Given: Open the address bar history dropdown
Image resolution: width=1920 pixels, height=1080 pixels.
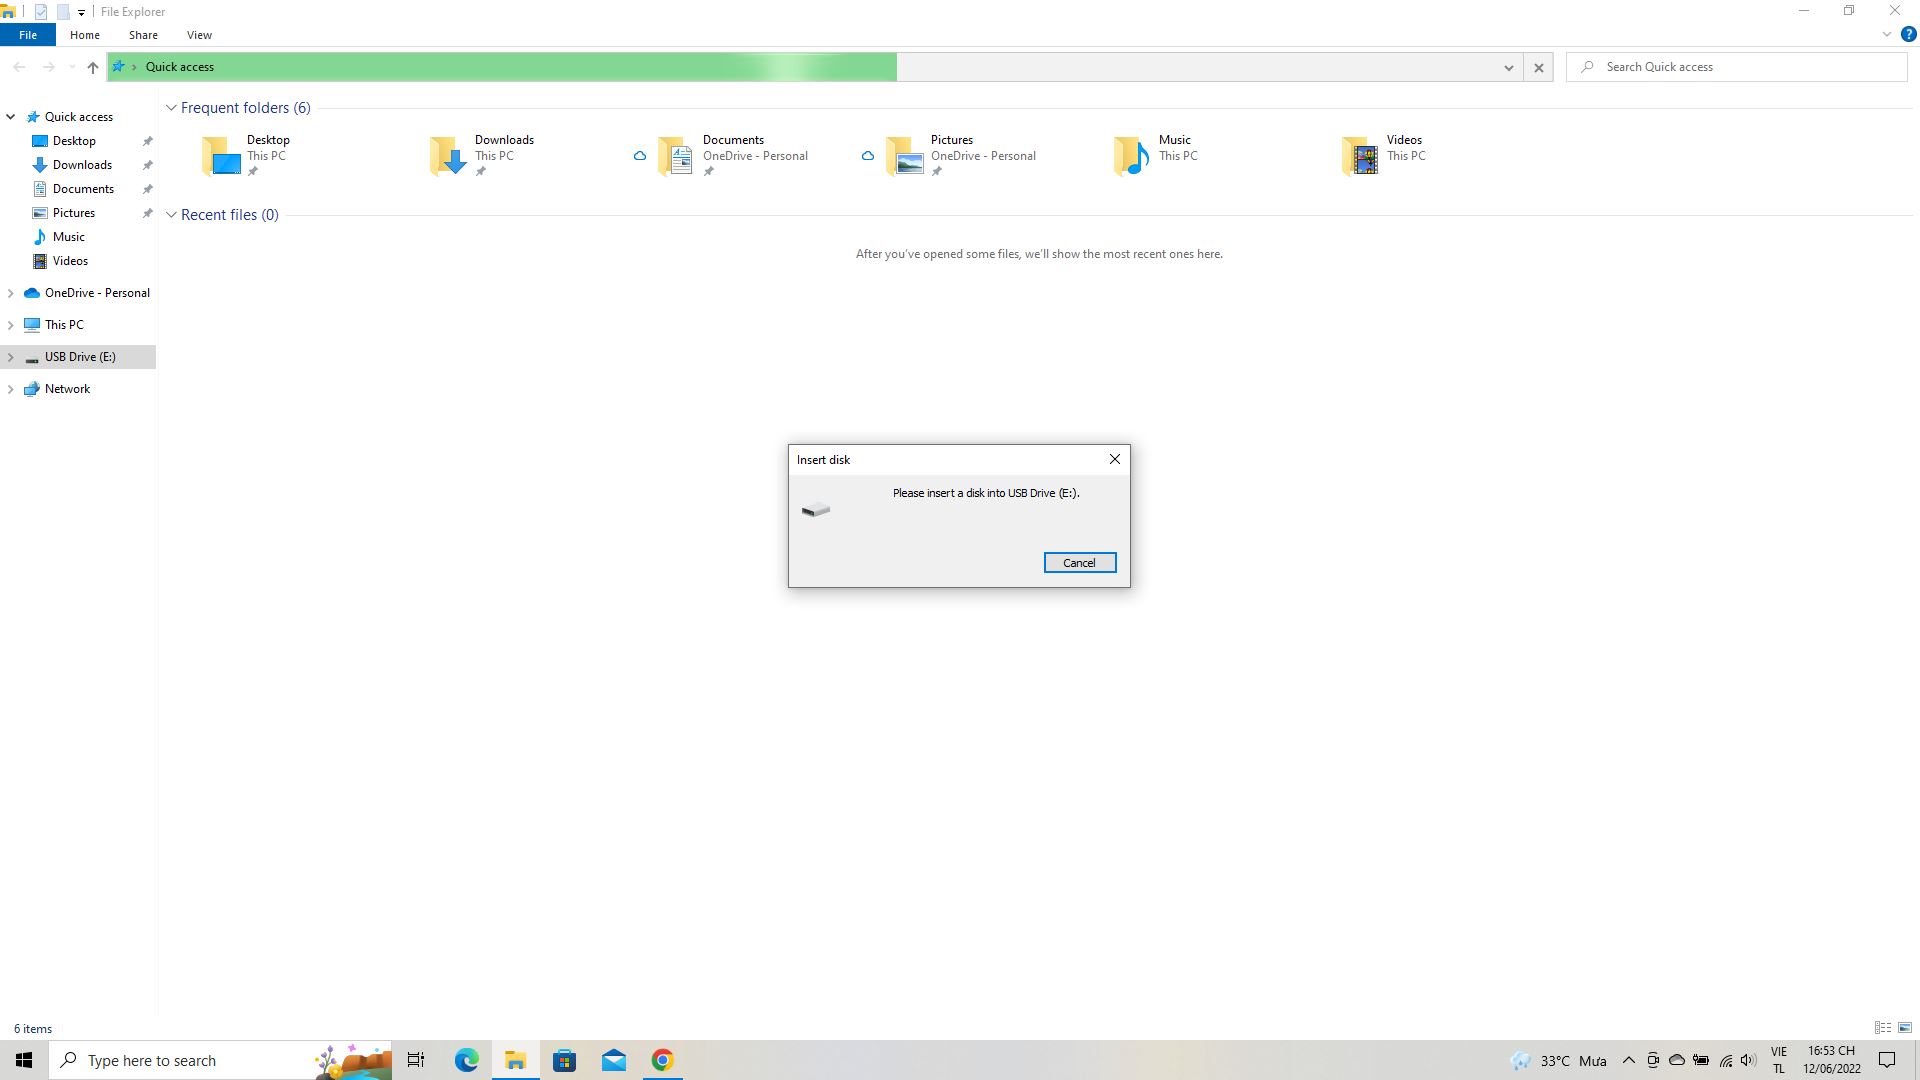Looking at the screenshot, I should (1508, 67).
